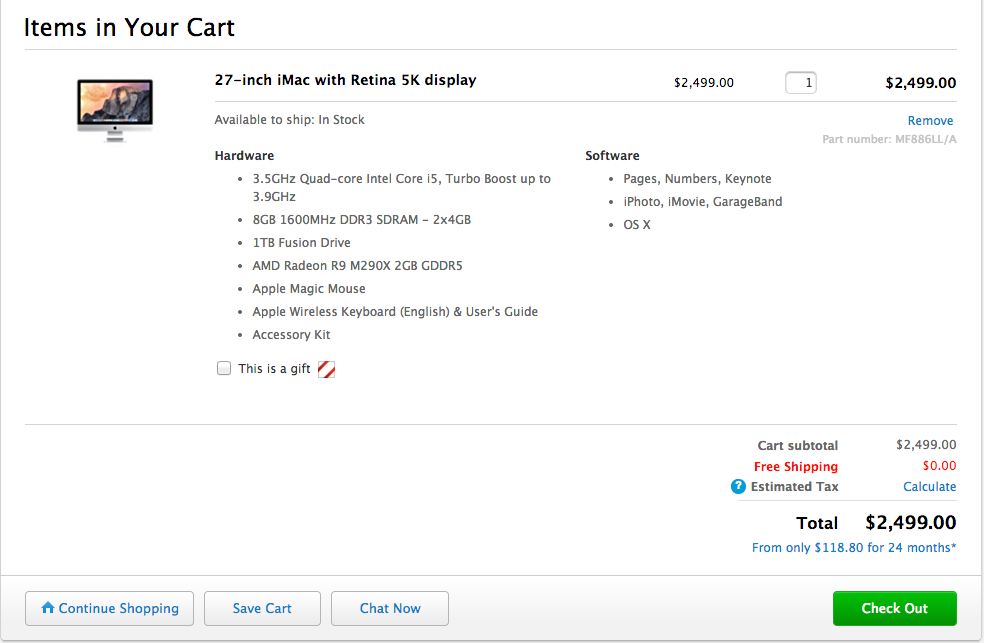984x643 pixels.
Task: Click 'Pages, Numbers, Keynote' software item
Action: pyautogui.click(x=697, y=179)
